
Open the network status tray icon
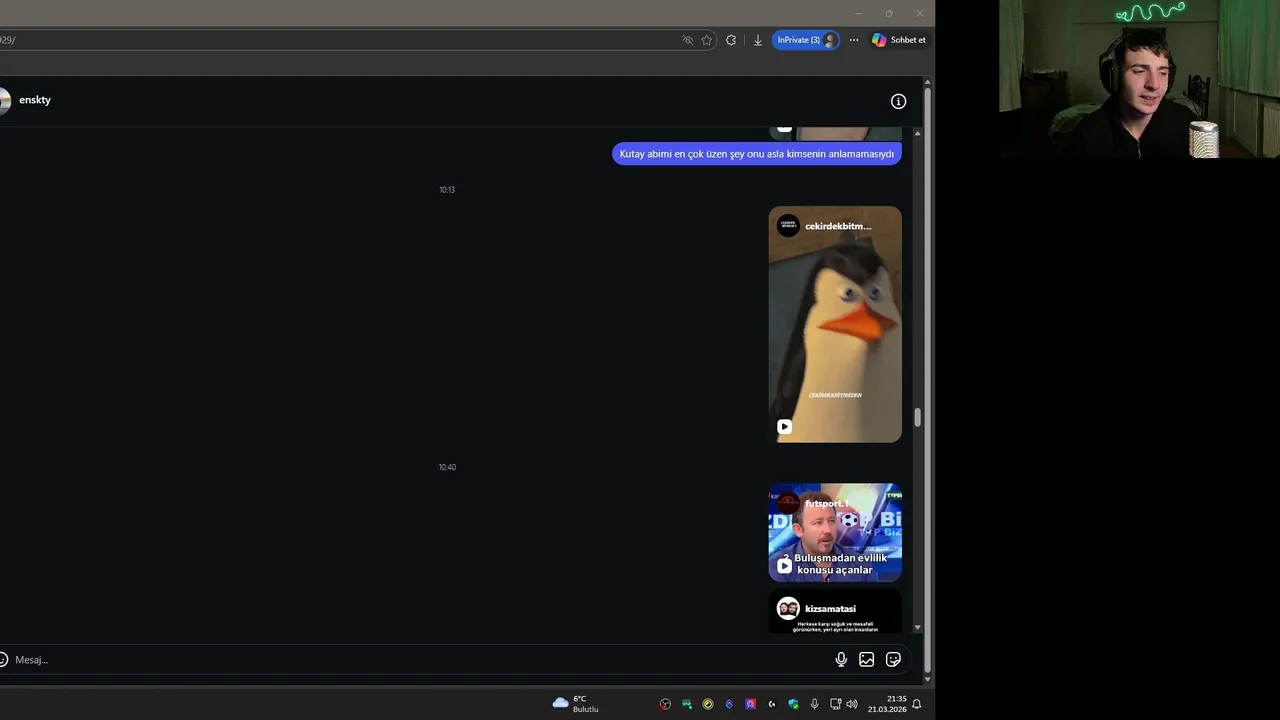836,704
